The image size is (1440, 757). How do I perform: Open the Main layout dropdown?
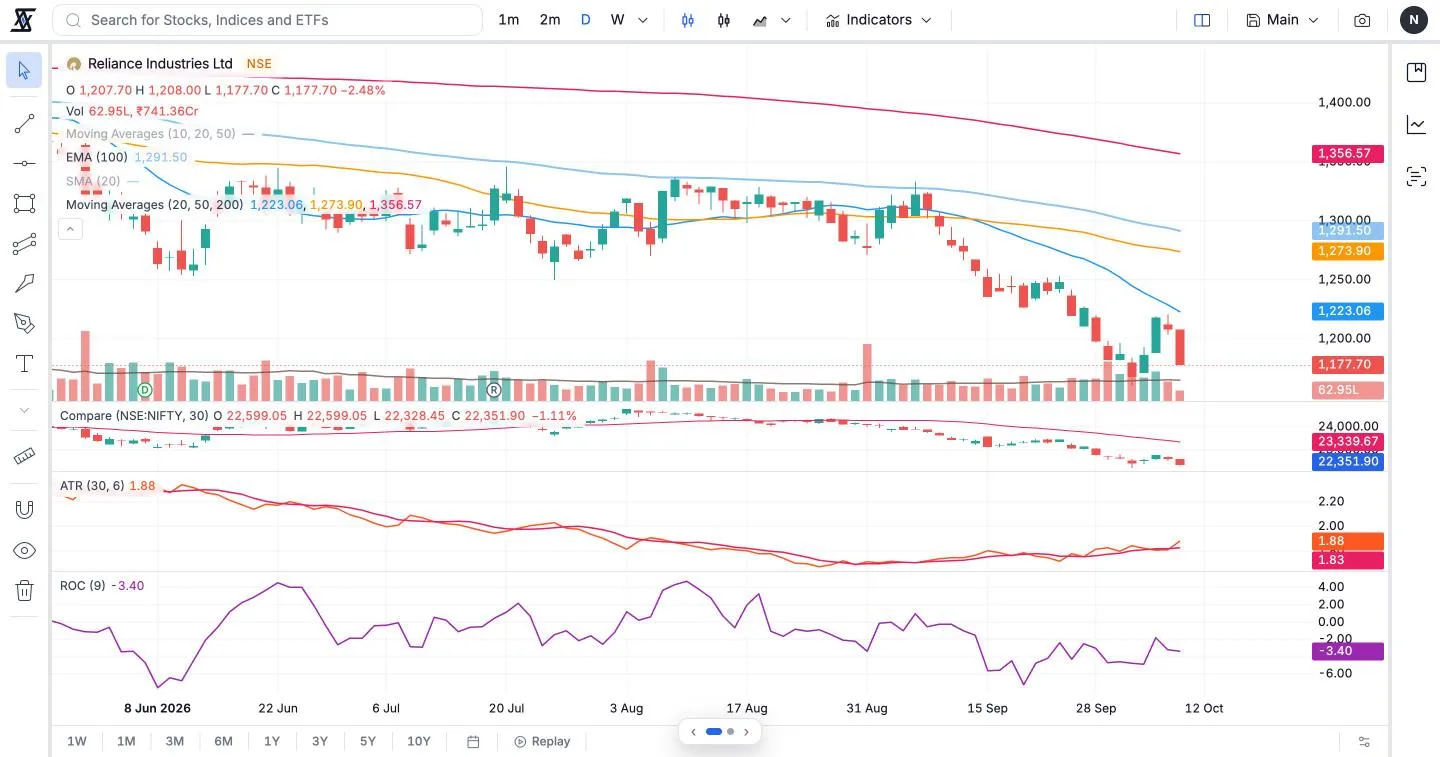[1282, 20]
